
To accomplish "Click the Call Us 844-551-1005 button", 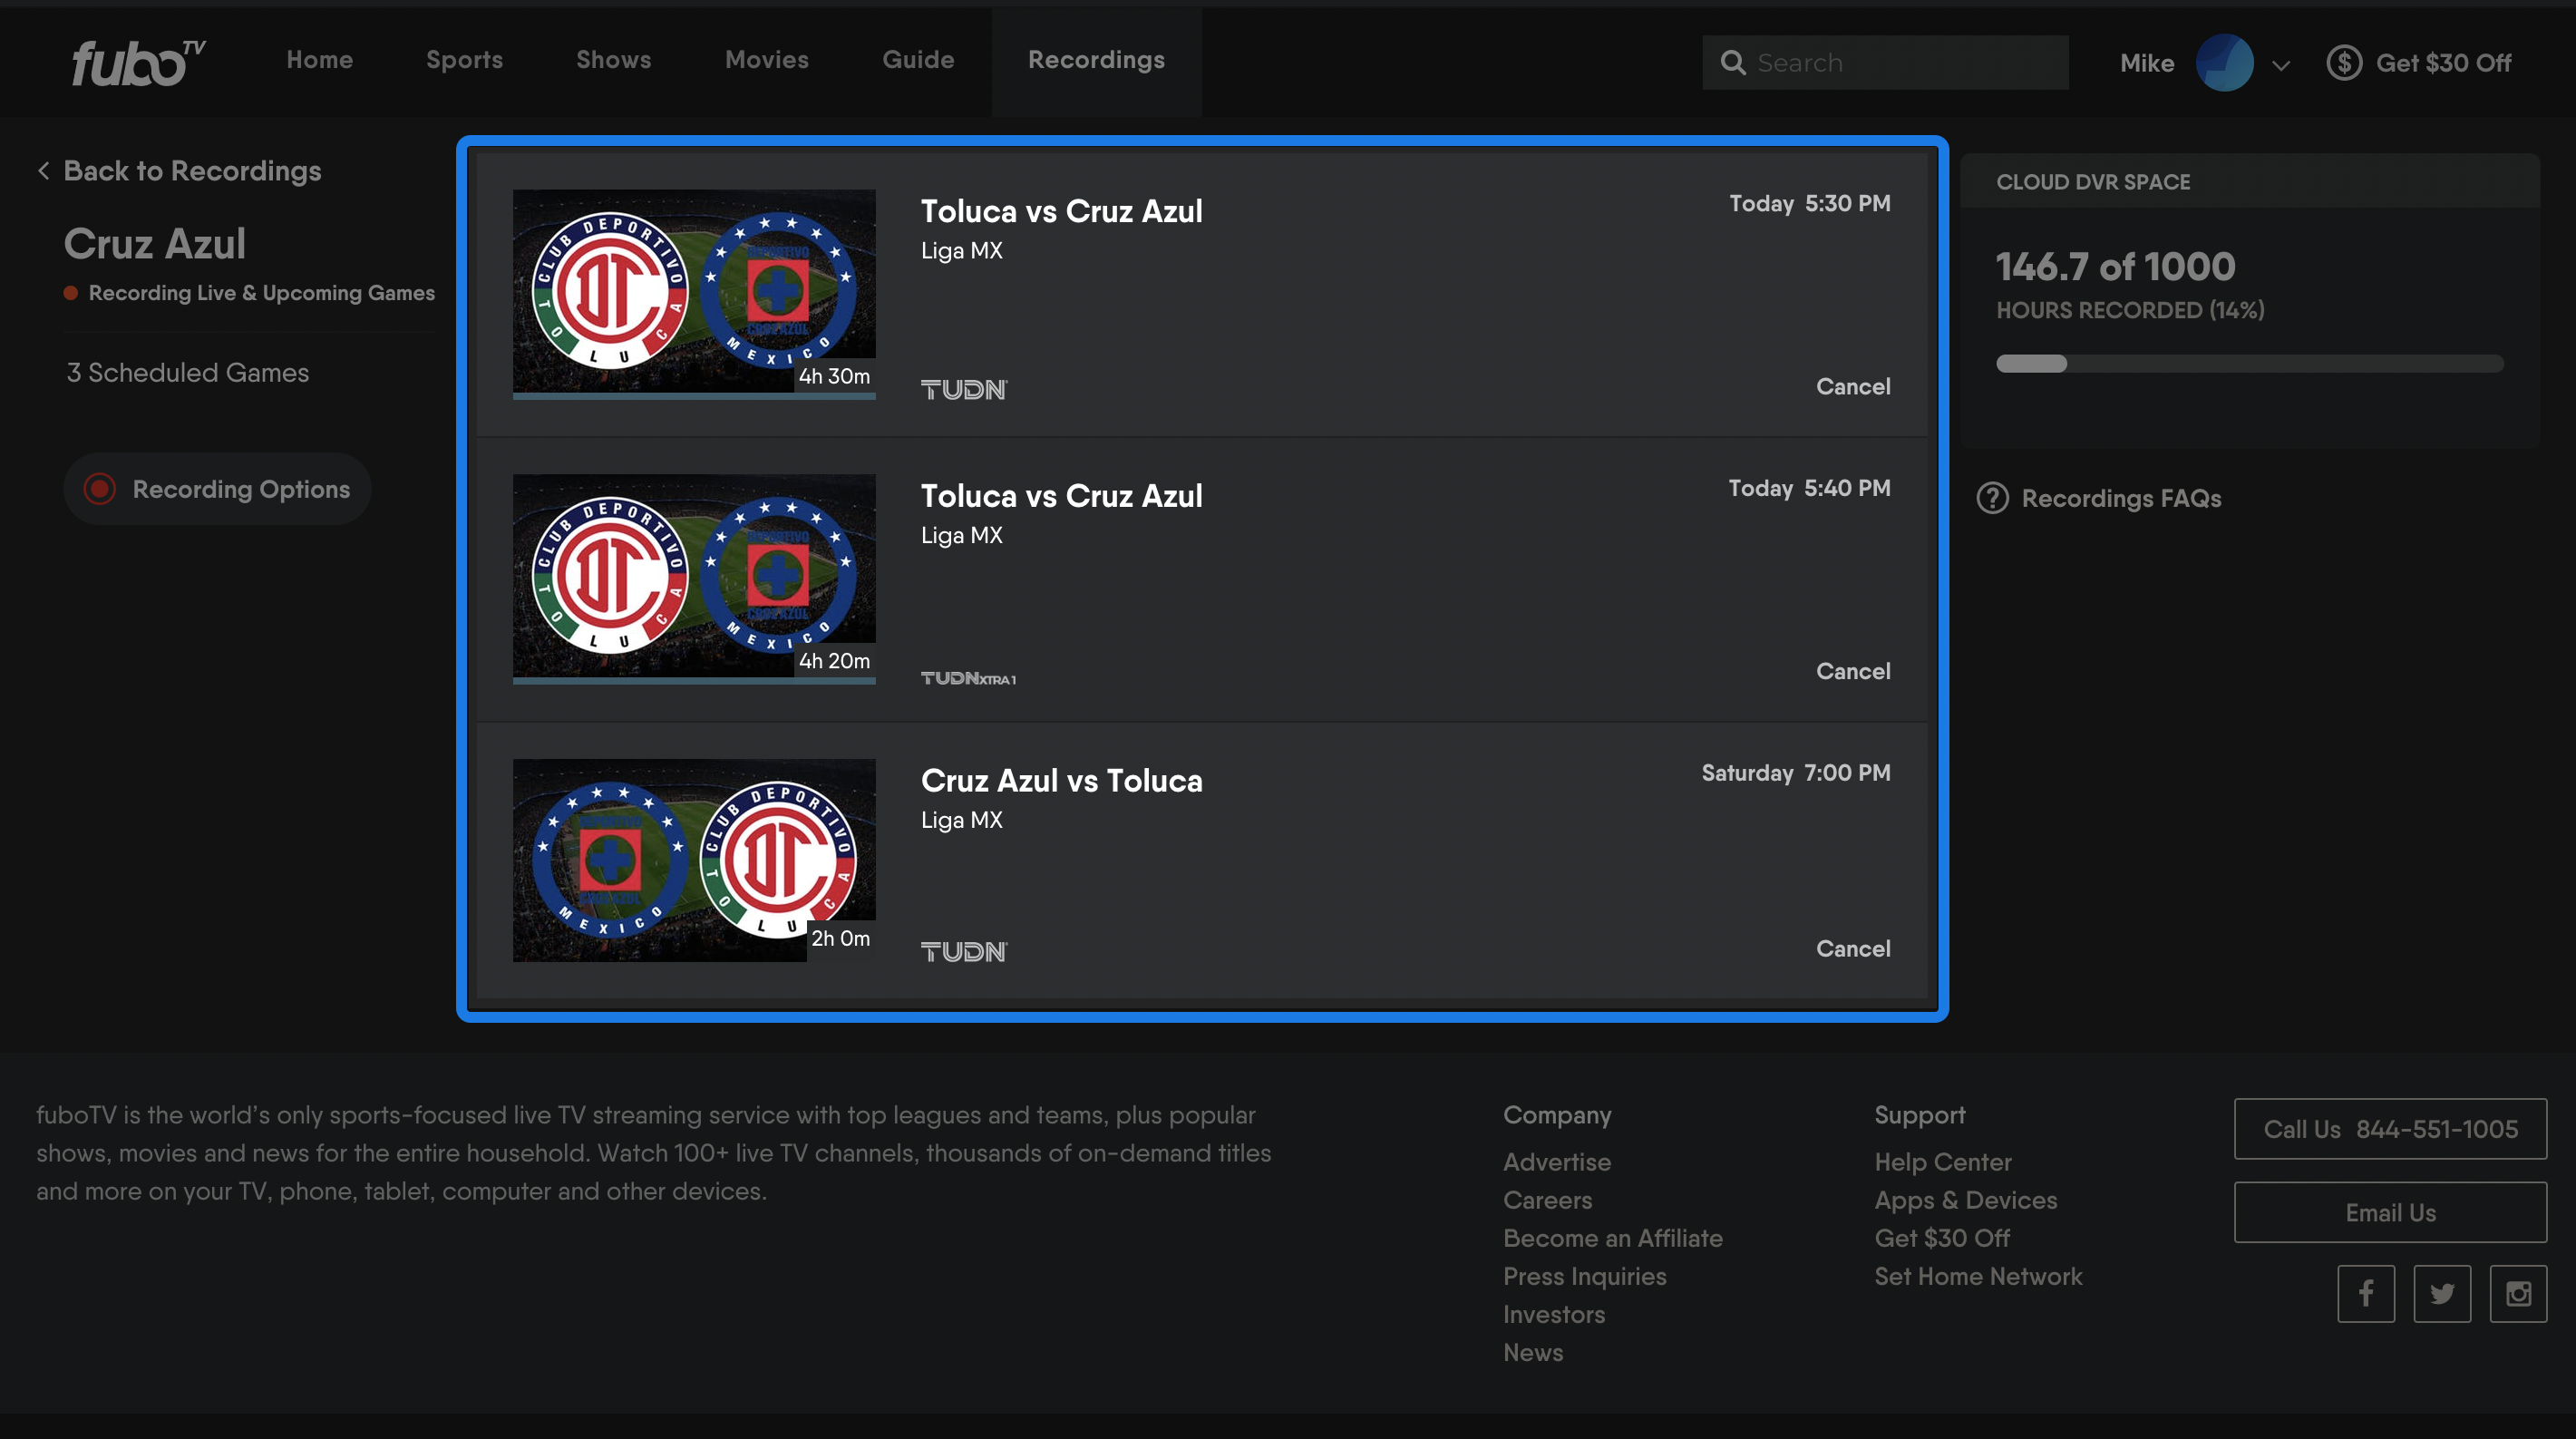I will tap(2390, 1129).
